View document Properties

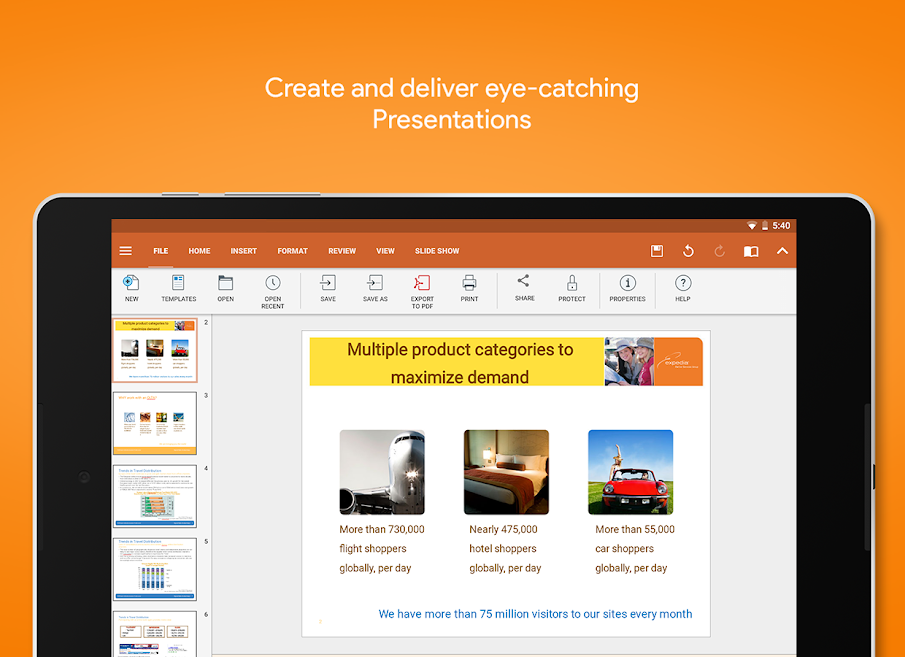627,284
